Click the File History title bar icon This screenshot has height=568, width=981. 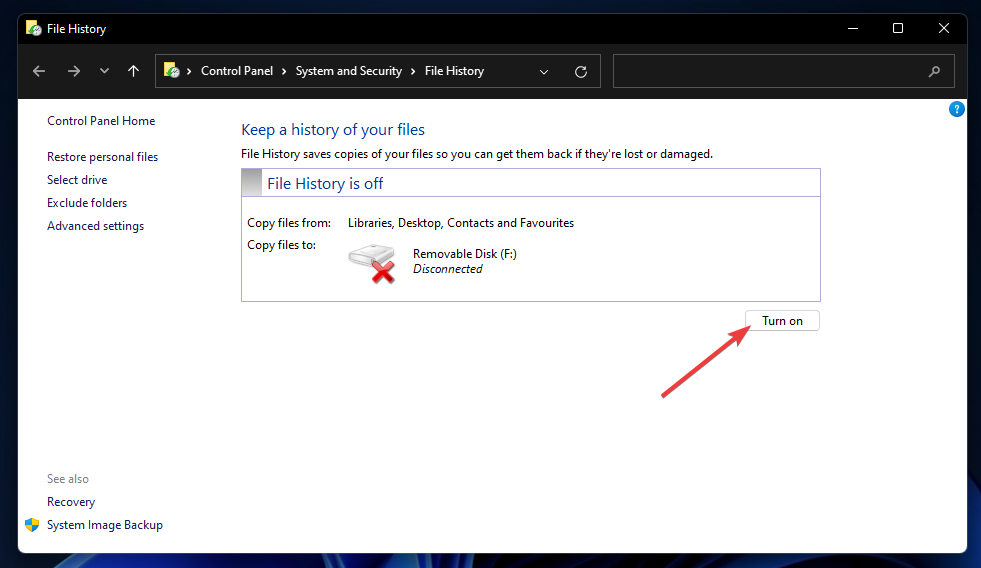pos(33,28)
